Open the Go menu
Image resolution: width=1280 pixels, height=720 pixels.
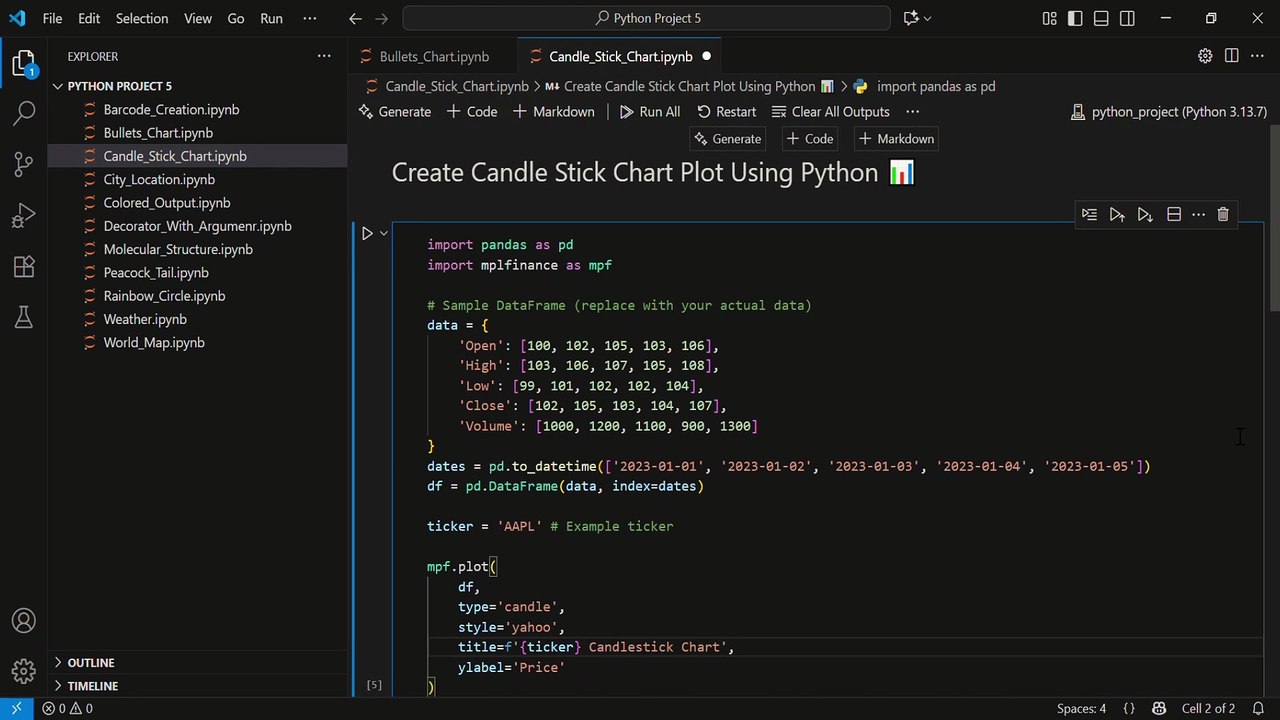[236, 18]
